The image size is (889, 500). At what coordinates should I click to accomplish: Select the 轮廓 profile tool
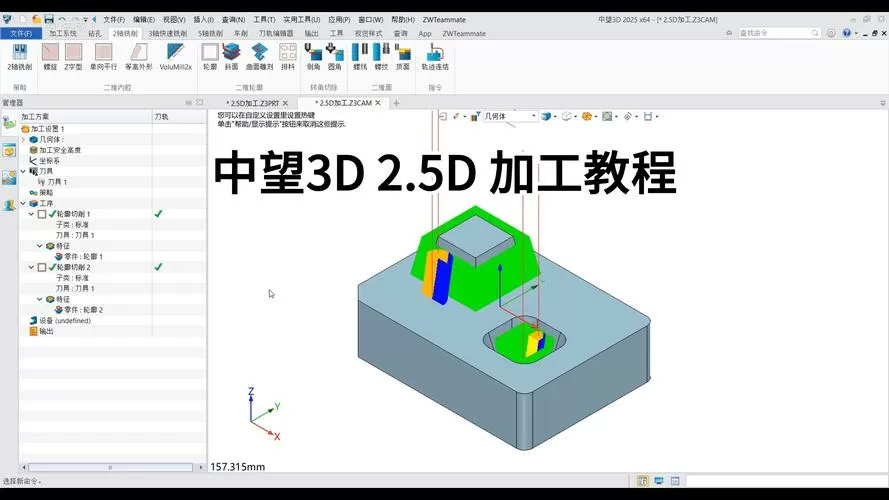210,57
